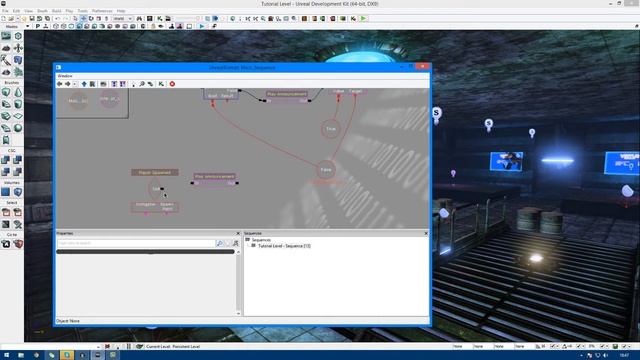The width and height of the screenshot is (640, 360).
Task: Open the Help menu
Action: pyautogui.click(x=121, y=11)
